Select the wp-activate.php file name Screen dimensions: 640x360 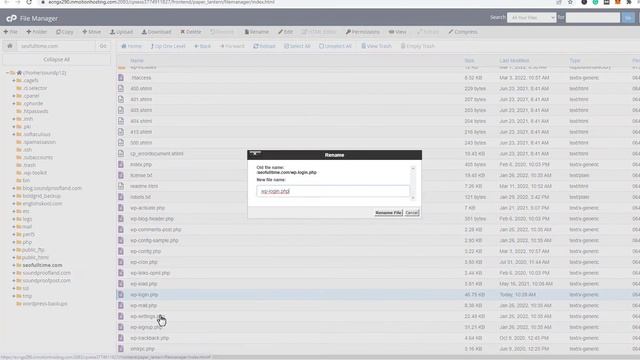click(x=147, y=208)
